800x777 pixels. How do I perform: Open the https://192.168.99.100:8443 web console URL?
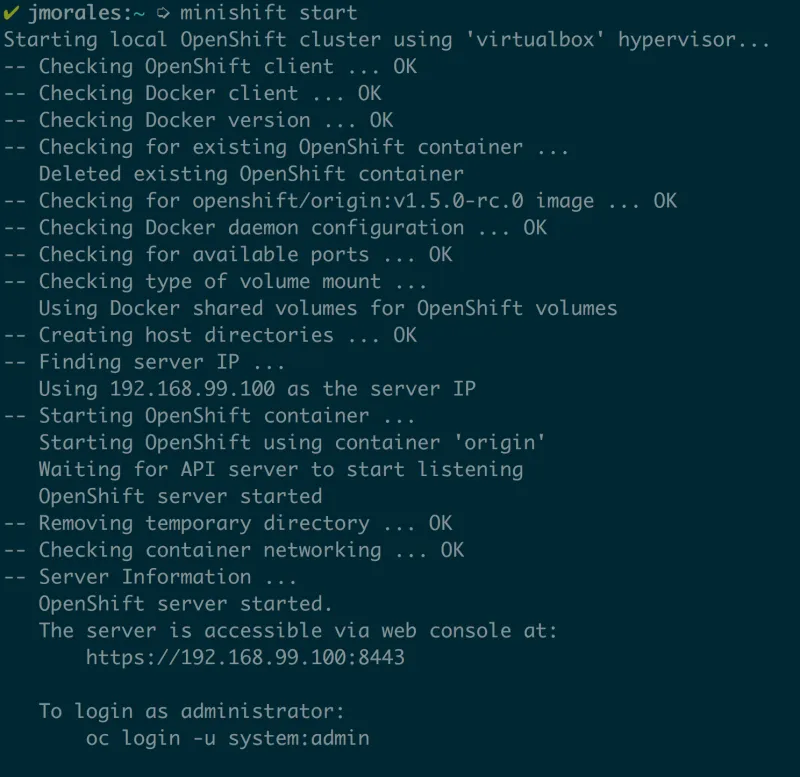coord(245,658)
